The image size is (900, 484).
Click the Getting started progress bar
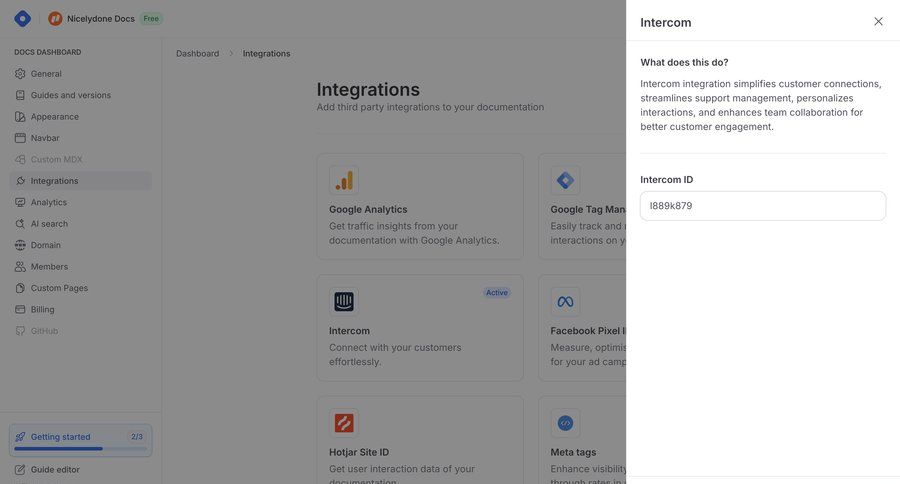coord(80,449)
